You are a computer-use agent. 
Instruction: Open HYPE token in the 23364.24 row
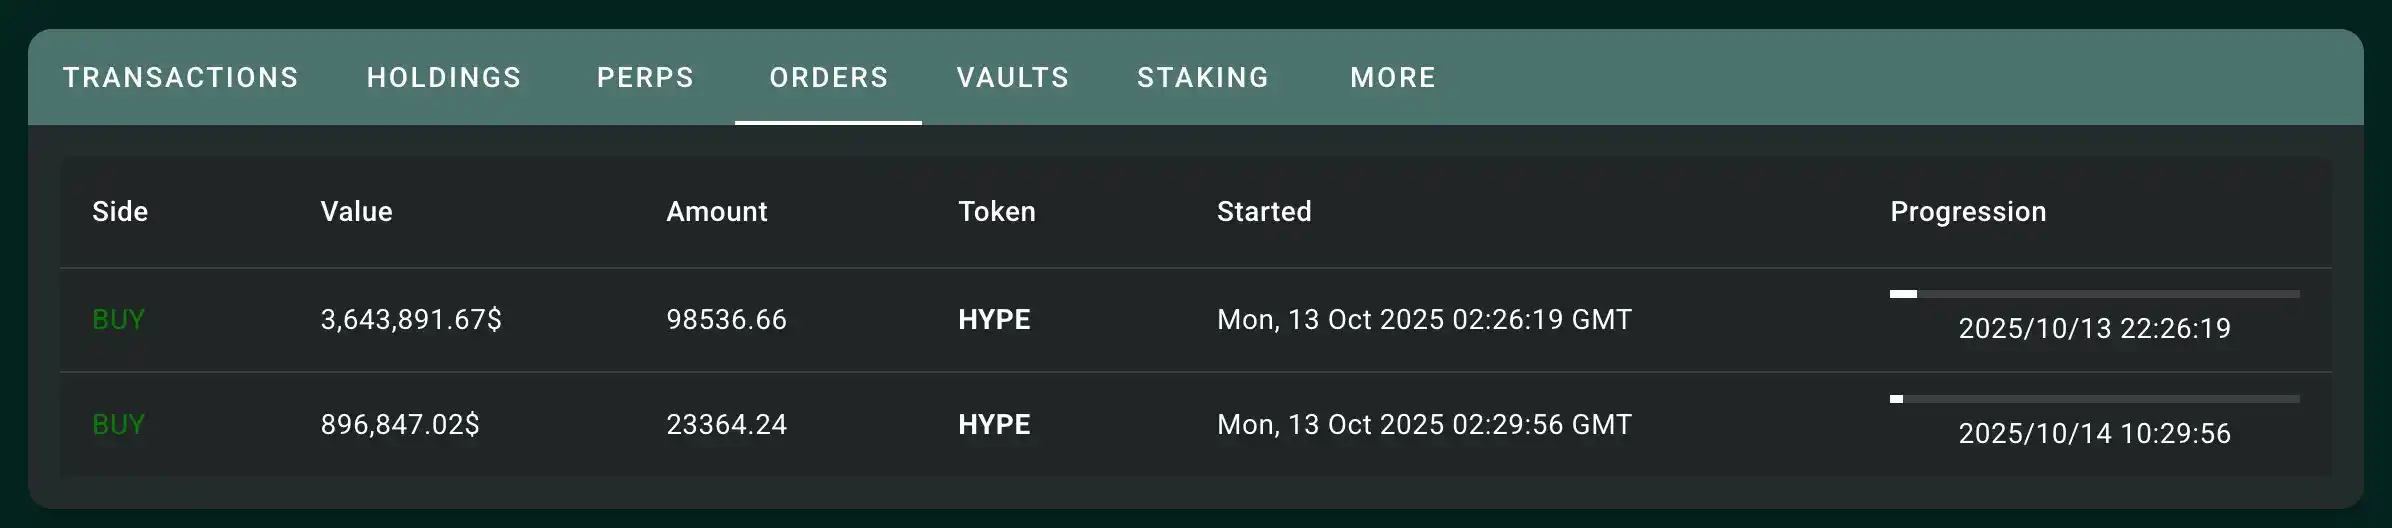(994, 425)
